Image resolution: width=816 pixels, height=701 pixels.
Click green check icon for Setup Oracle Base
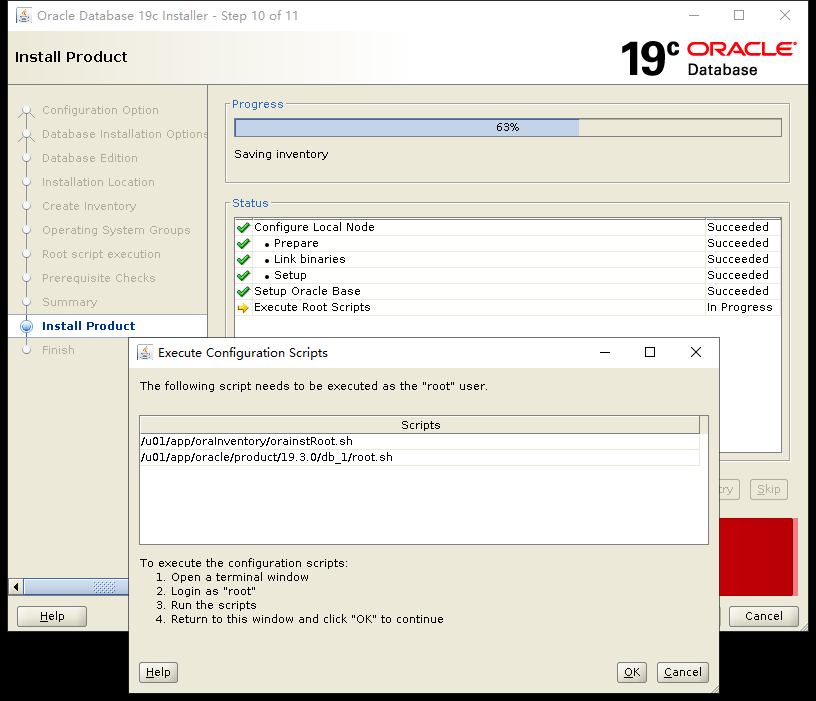(243, 291)
